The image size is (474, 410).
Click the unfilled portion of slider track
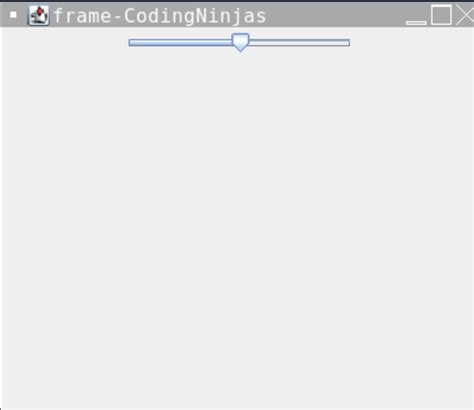(299, 42)
